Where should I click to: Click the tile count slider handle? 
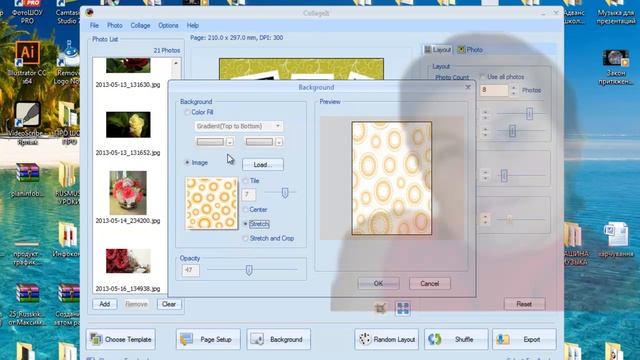285,192
